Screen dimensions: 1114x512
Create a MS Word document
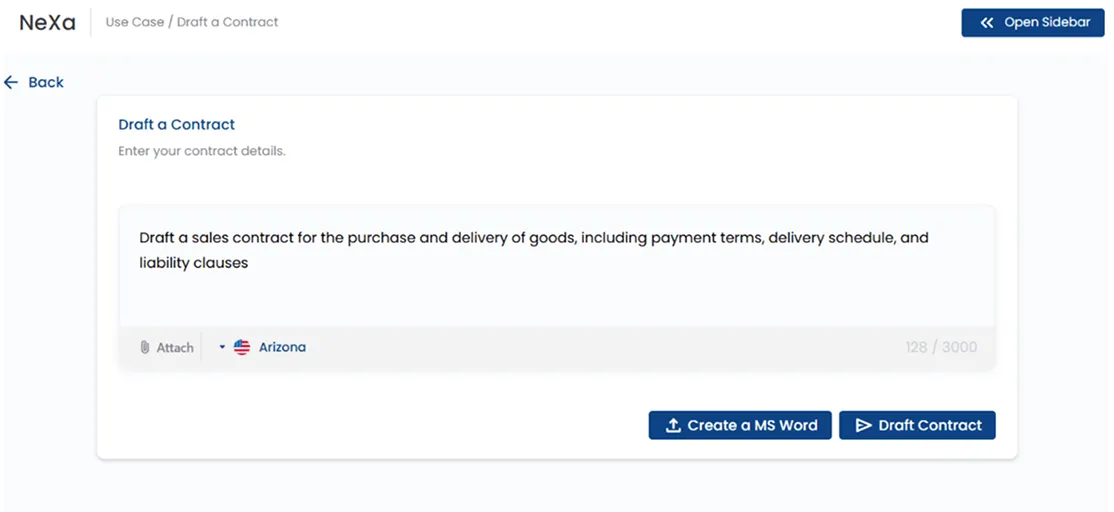(x=740, y=425)
